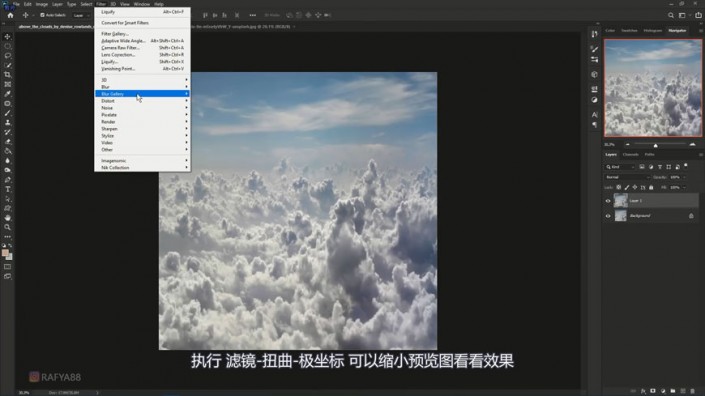This screenshot has height=396, width=705.
Task: Open the workspace switcher icon
Action: (683, 15)
